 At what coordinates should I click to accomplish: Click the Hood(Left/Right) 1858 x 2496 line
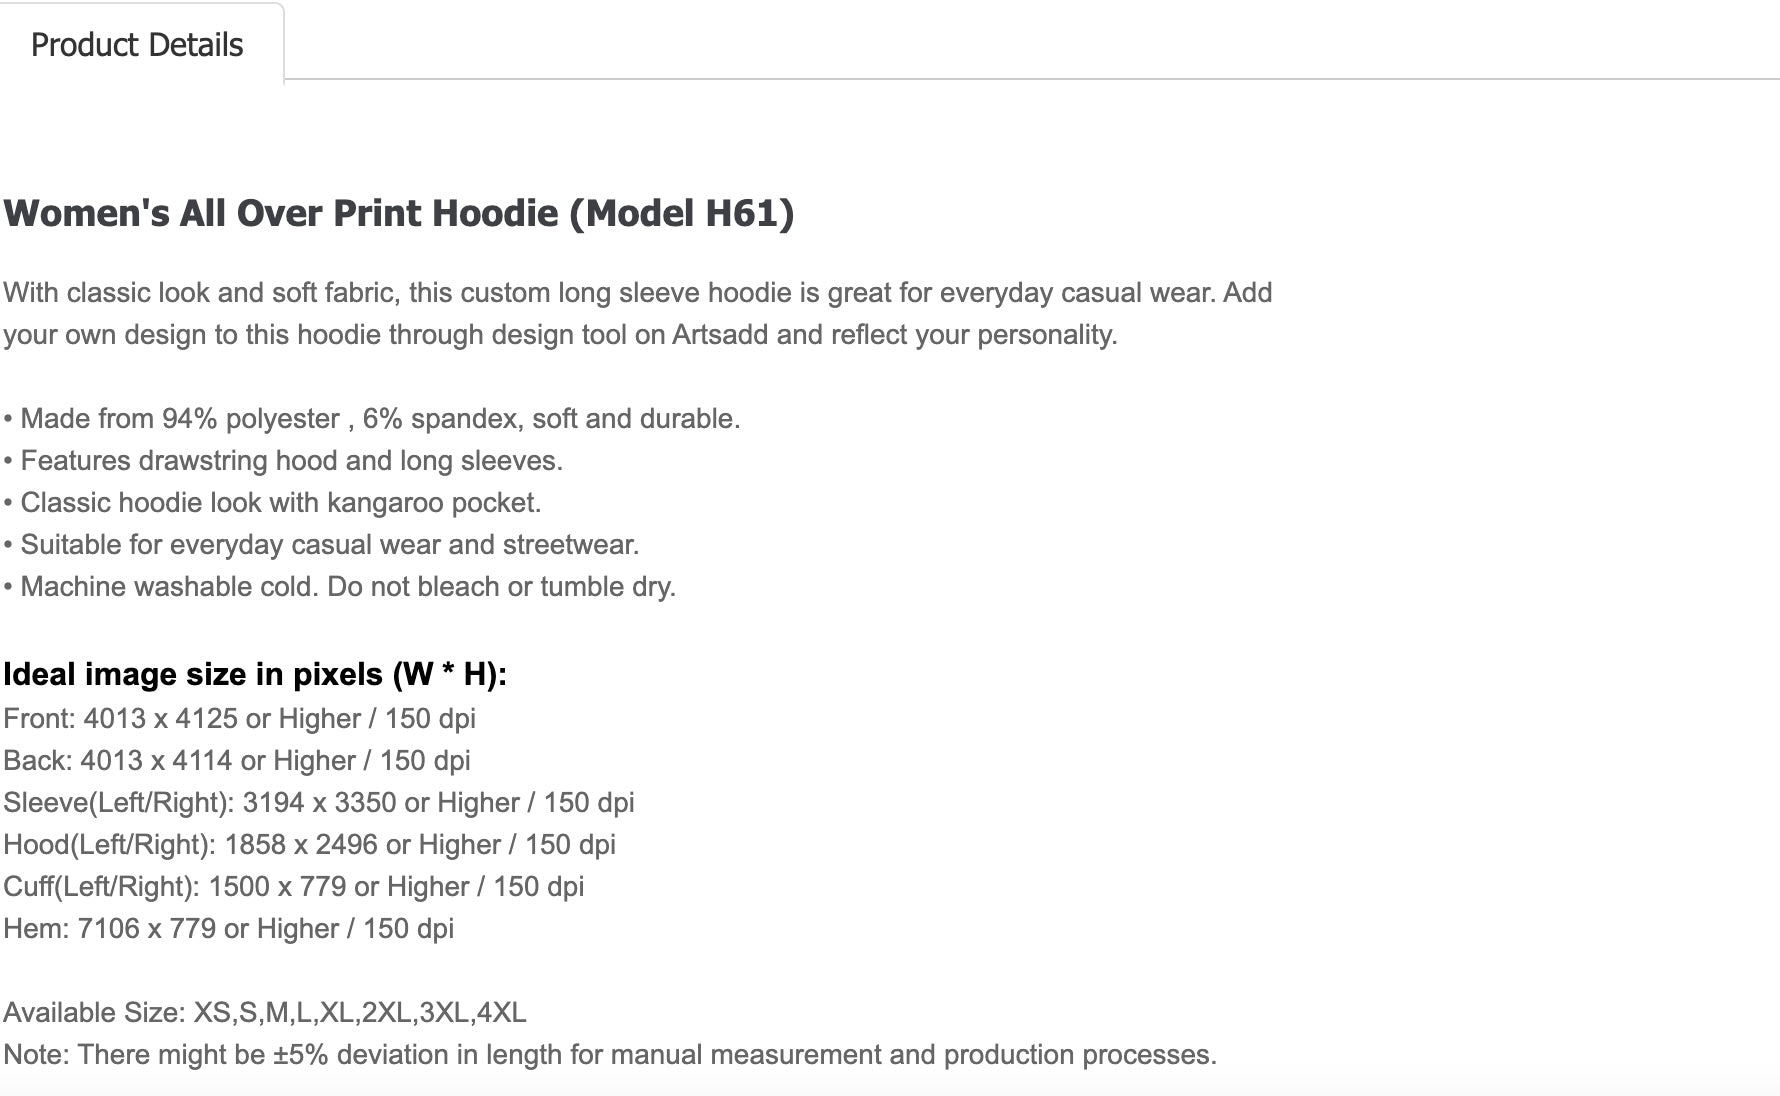[309, 845]
